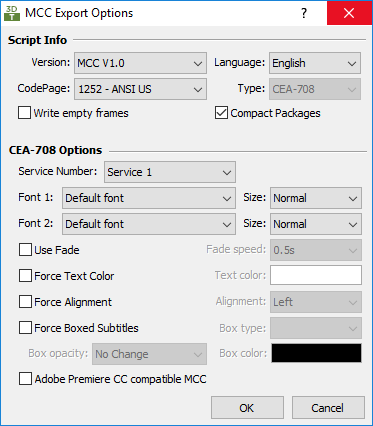The height and width of the screenshot is (426, 373).
Task: Tick Adobe Premiere CC compatible MCC
Action: [x=25, y=379]
